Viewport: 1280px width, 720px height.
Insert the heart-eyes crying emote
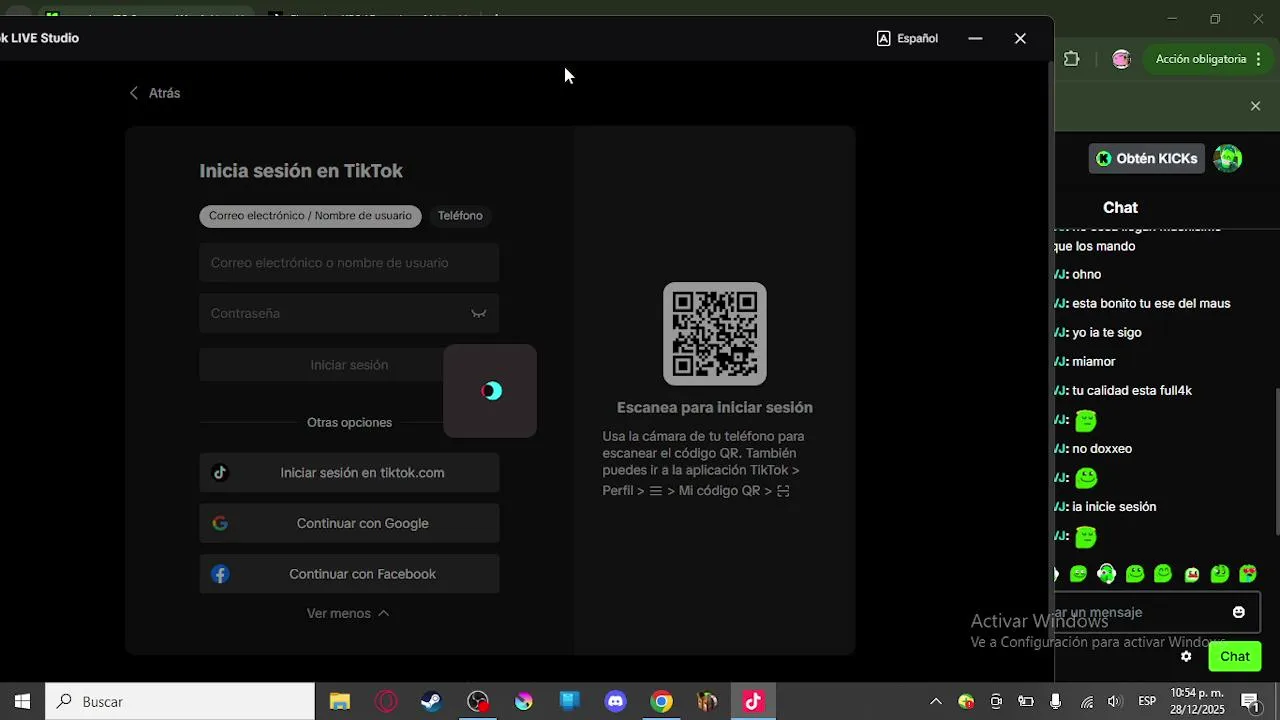[x=1248, y=574]
